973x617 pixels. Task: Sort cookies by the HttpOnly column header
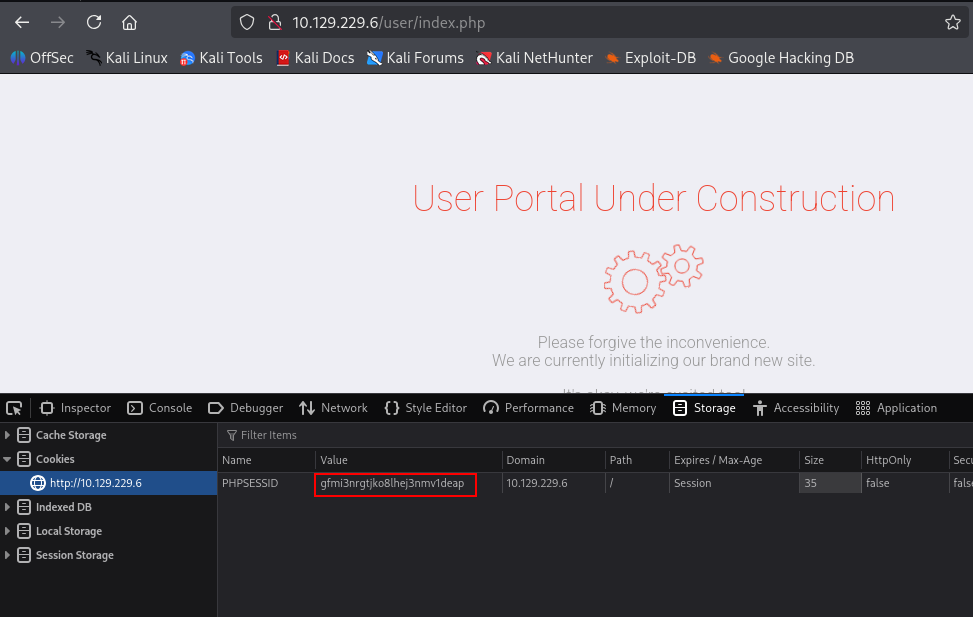[x=904, y=460]
